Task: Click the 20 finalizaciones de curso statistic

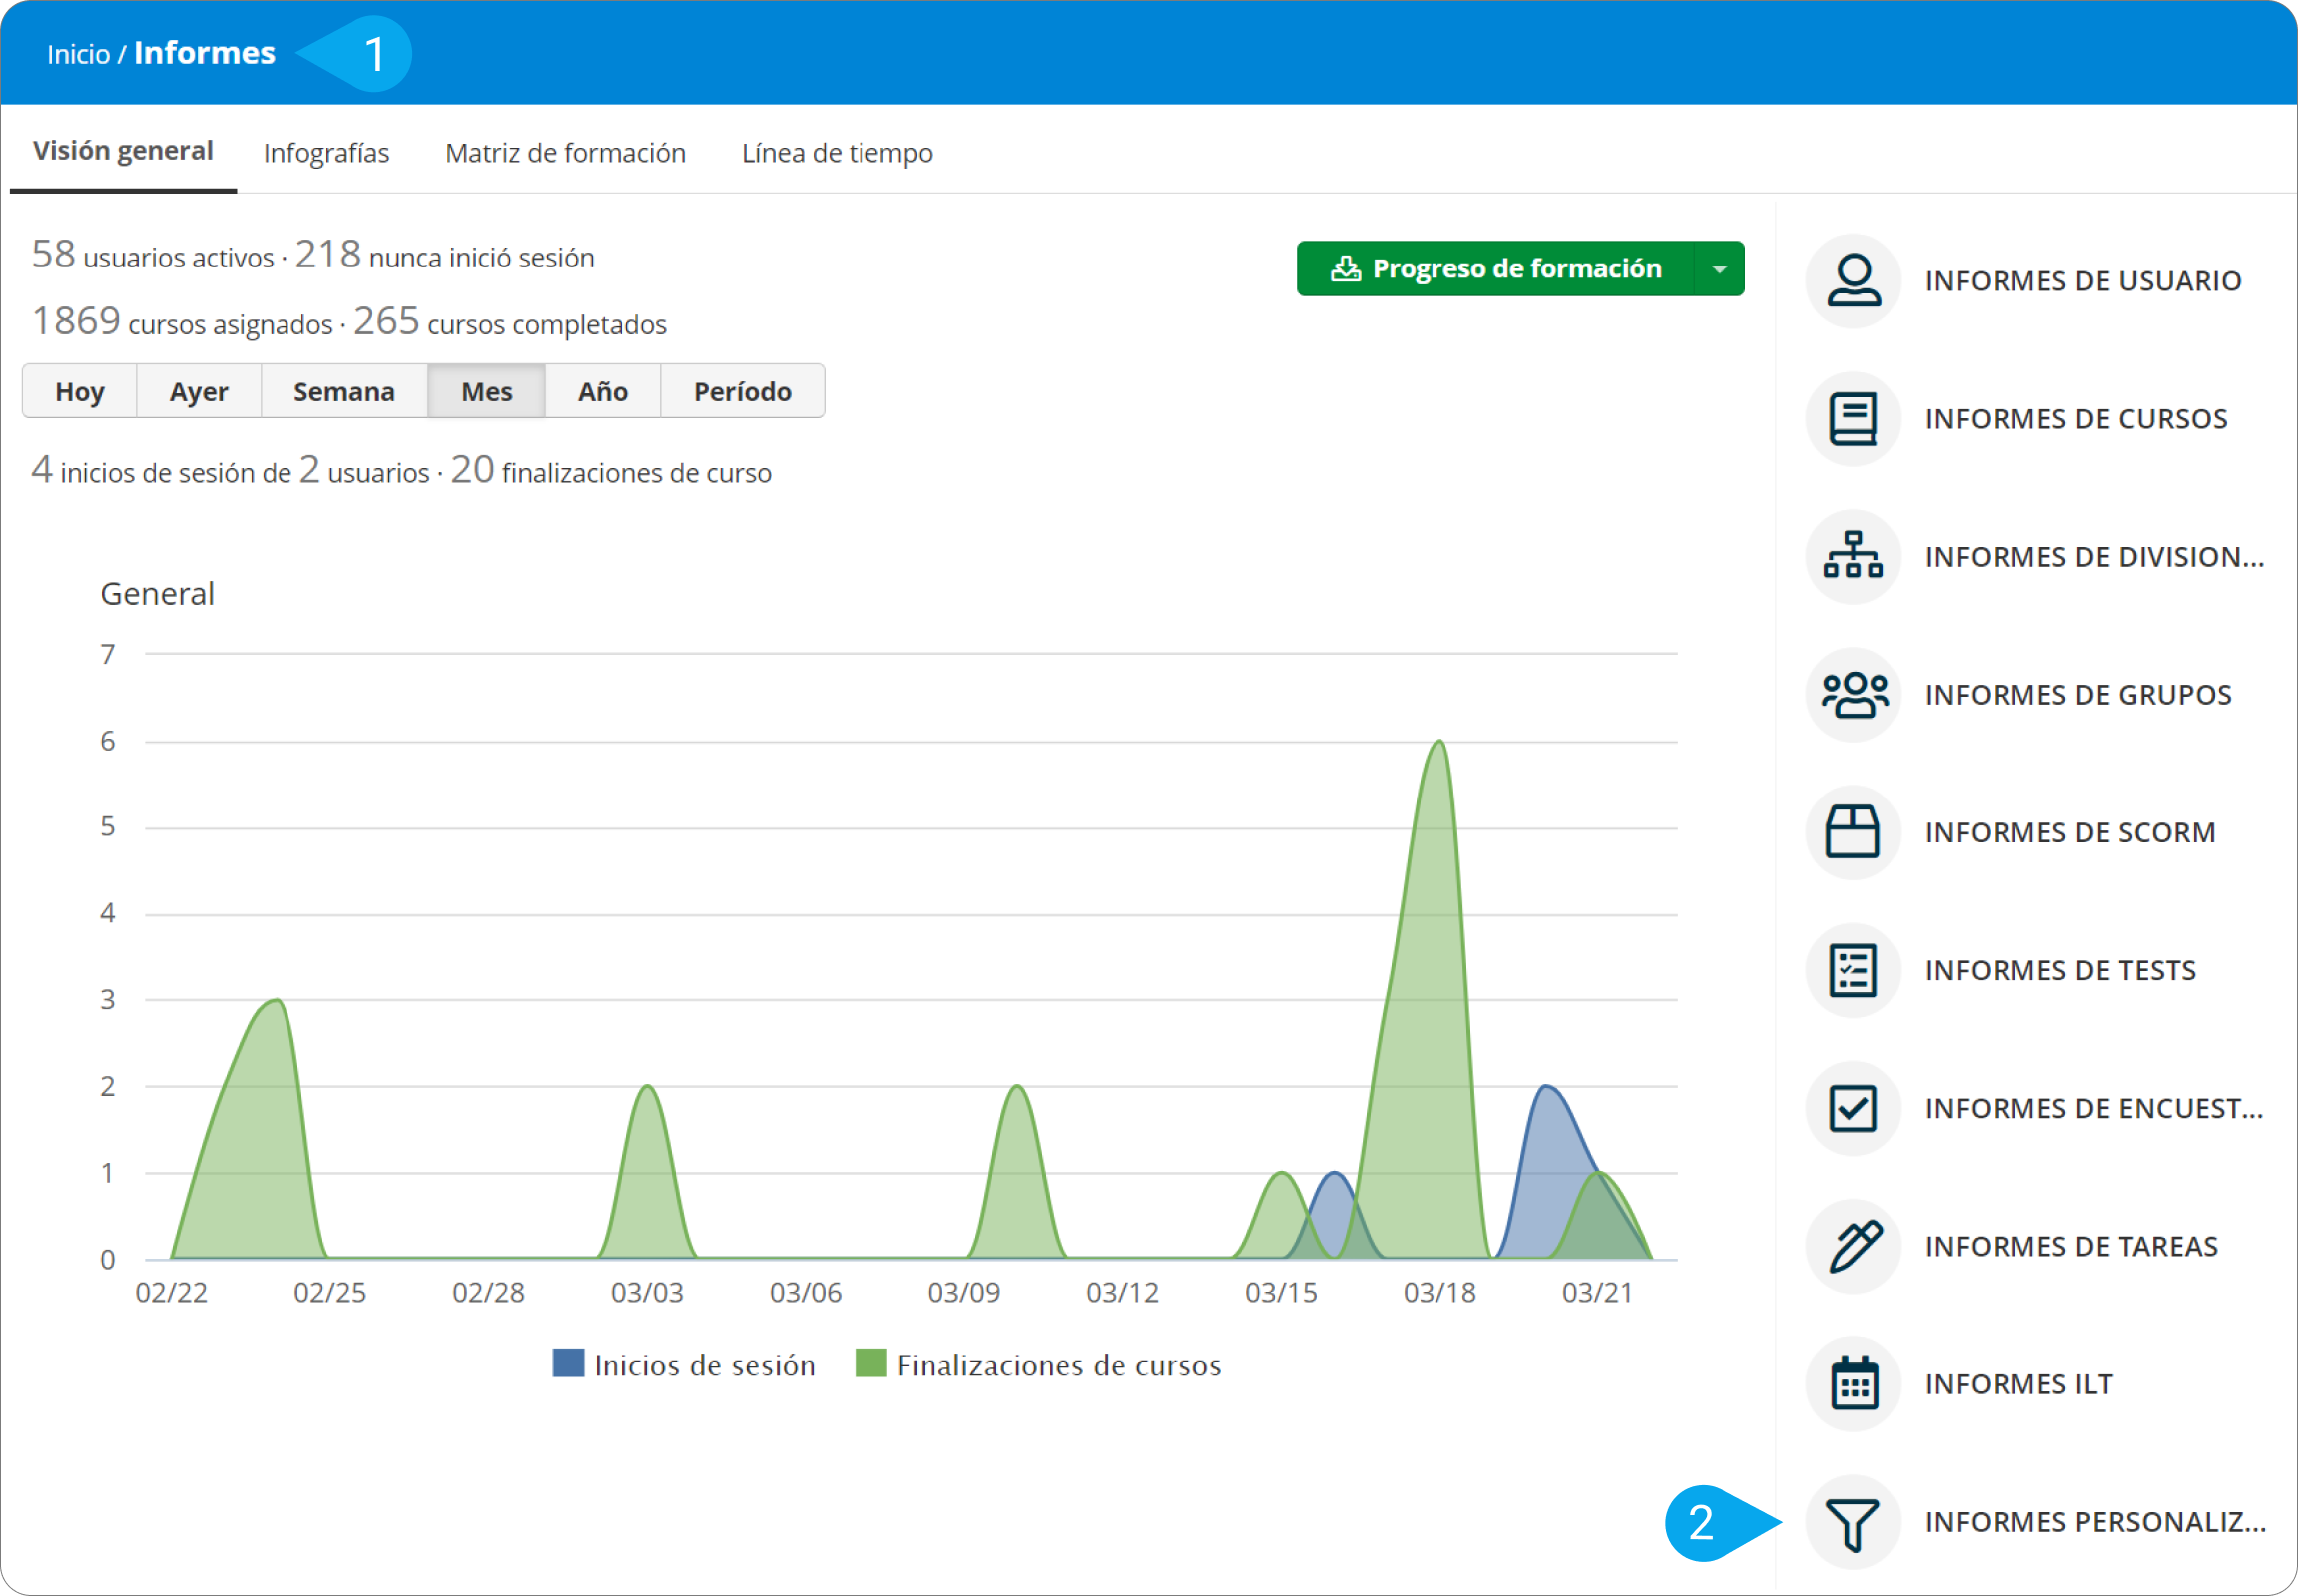Action: [611, 470]
